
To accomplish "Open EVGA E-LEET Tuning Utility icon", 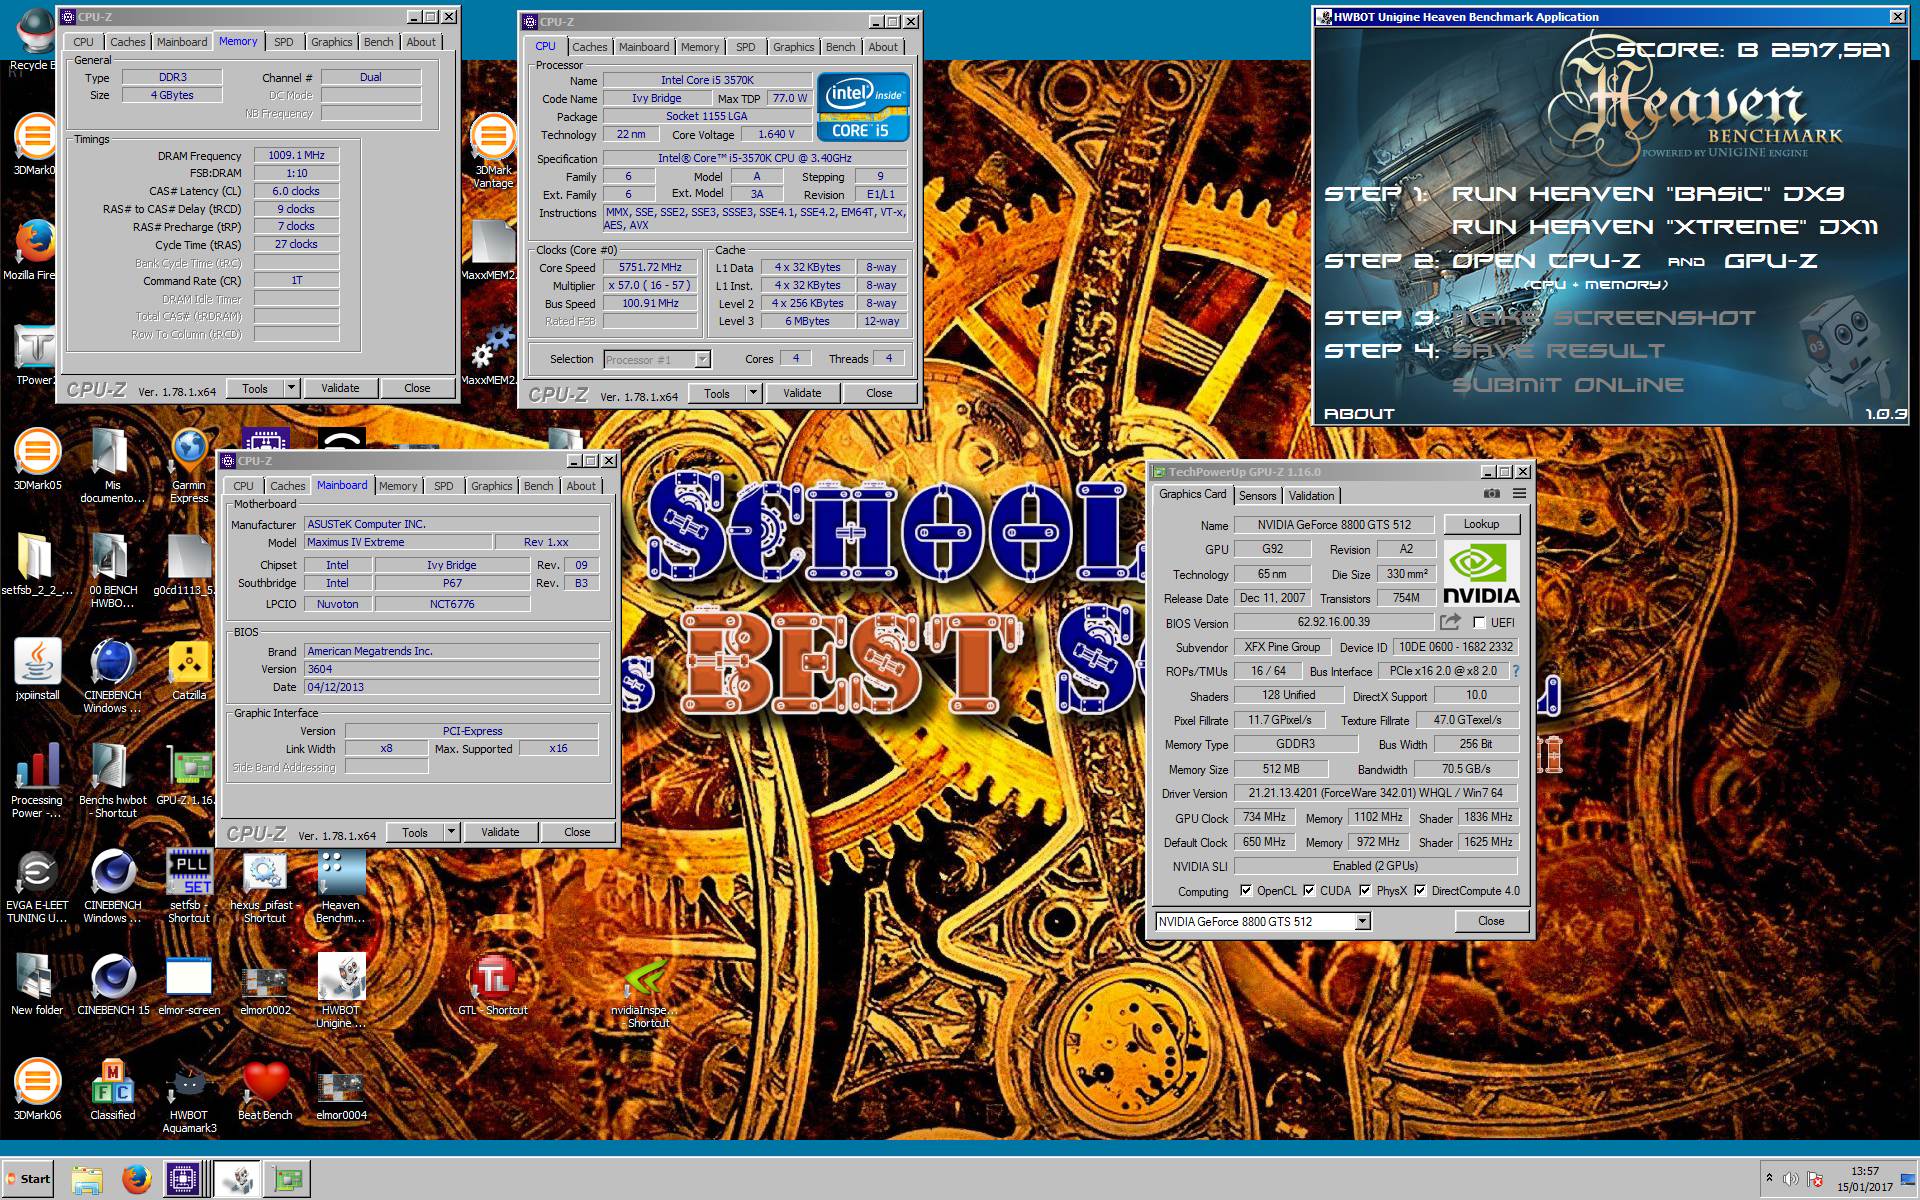I will [x=37, y=886].
